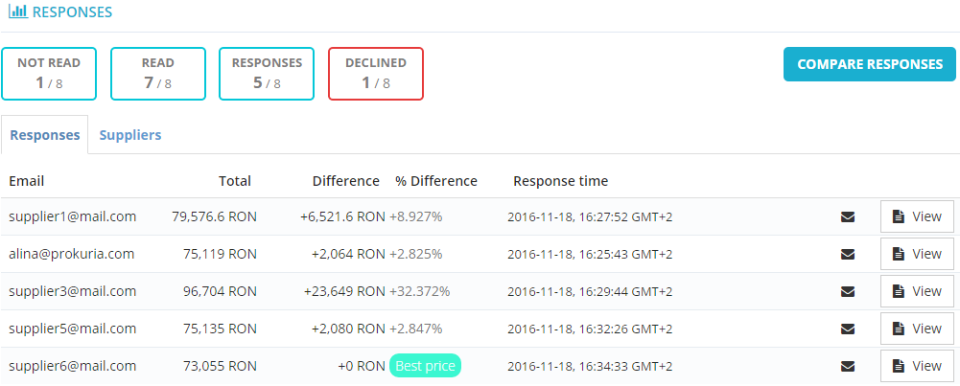Select supplier1@mail.com email cell
Screen dimensions: 960x386
coord(72,216)
